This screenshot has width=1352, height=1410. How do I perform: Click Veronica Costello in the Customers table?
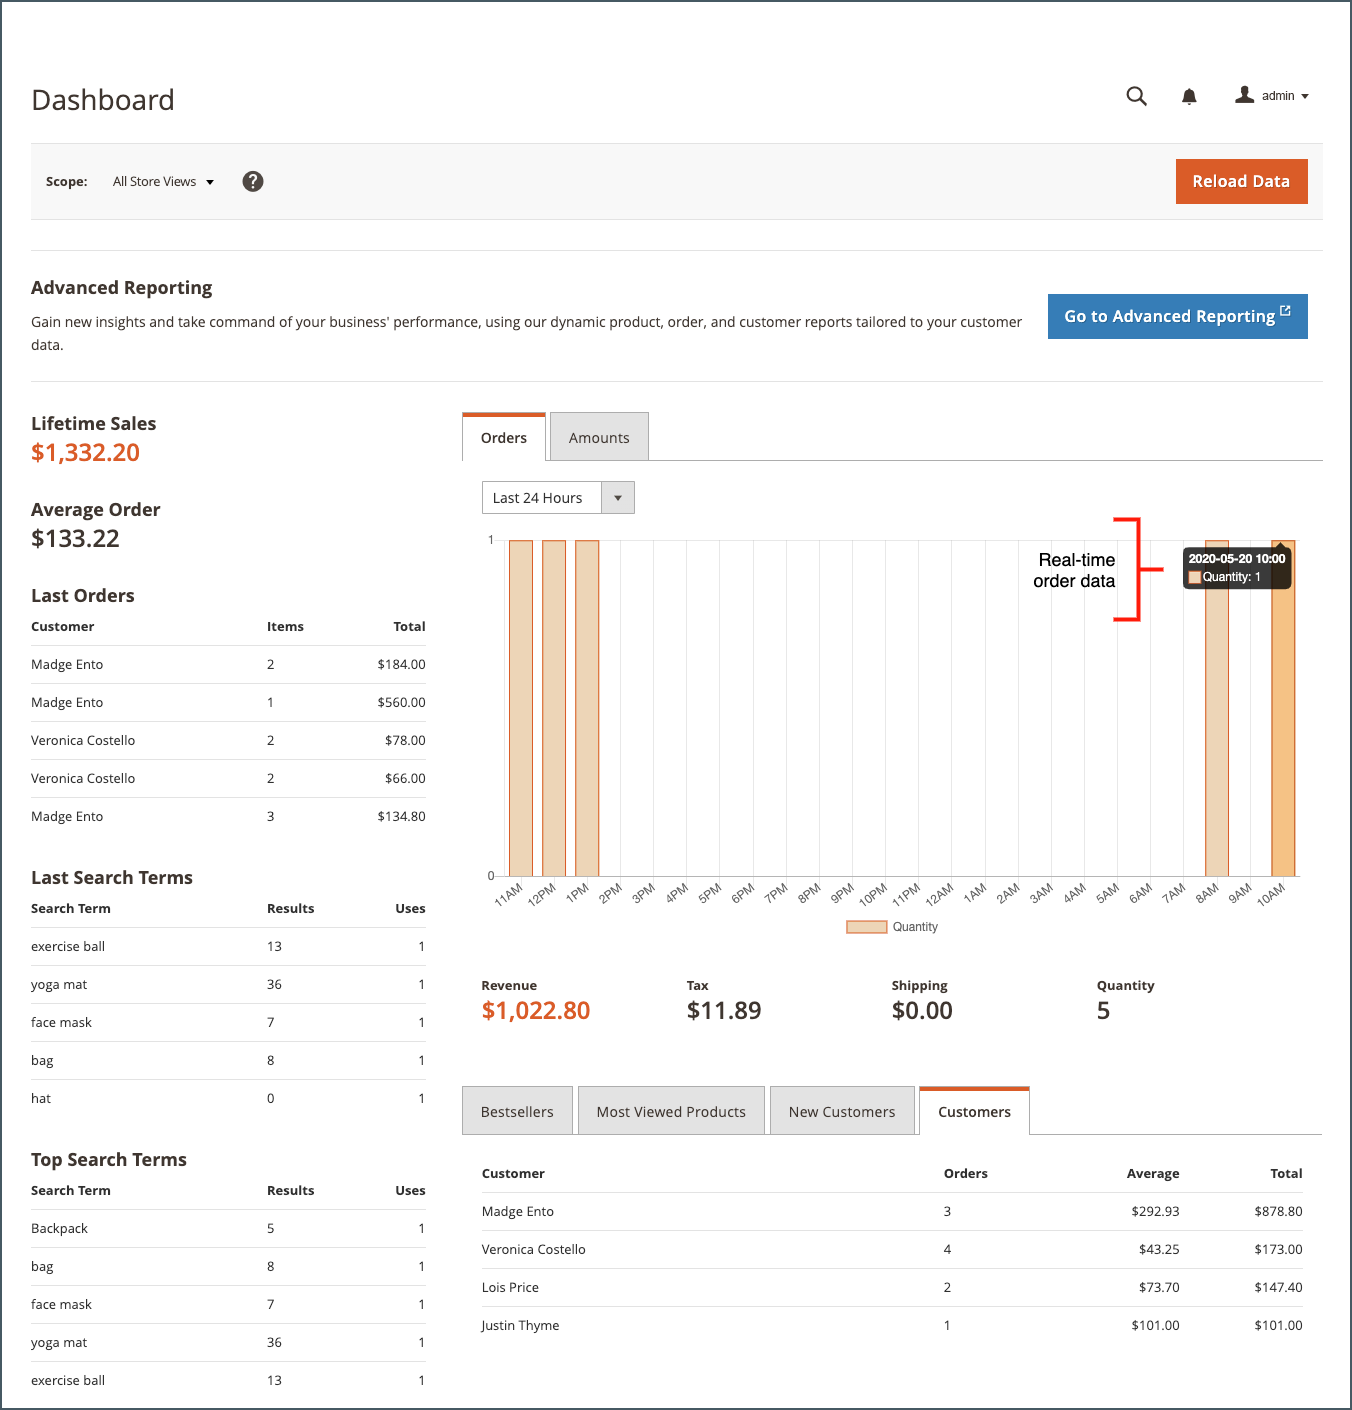534,1249
